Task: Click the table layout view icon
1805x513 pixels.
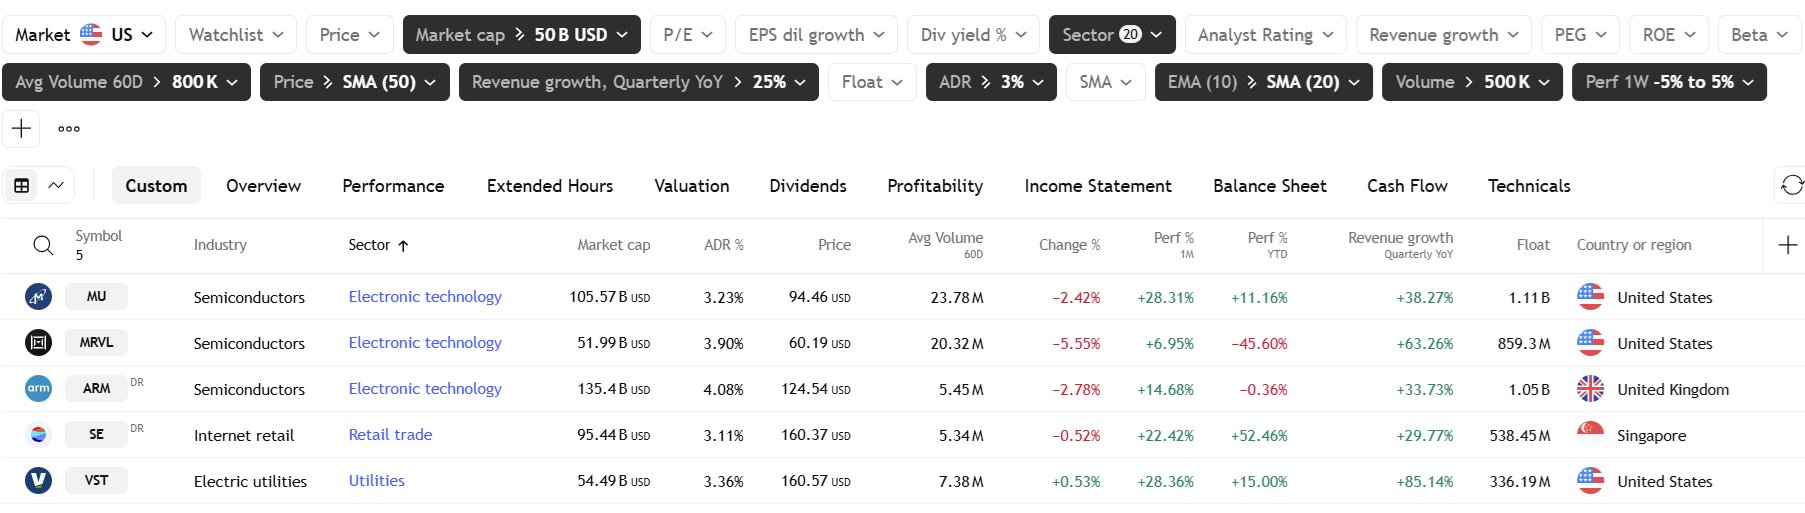Action: pos(22,185)
